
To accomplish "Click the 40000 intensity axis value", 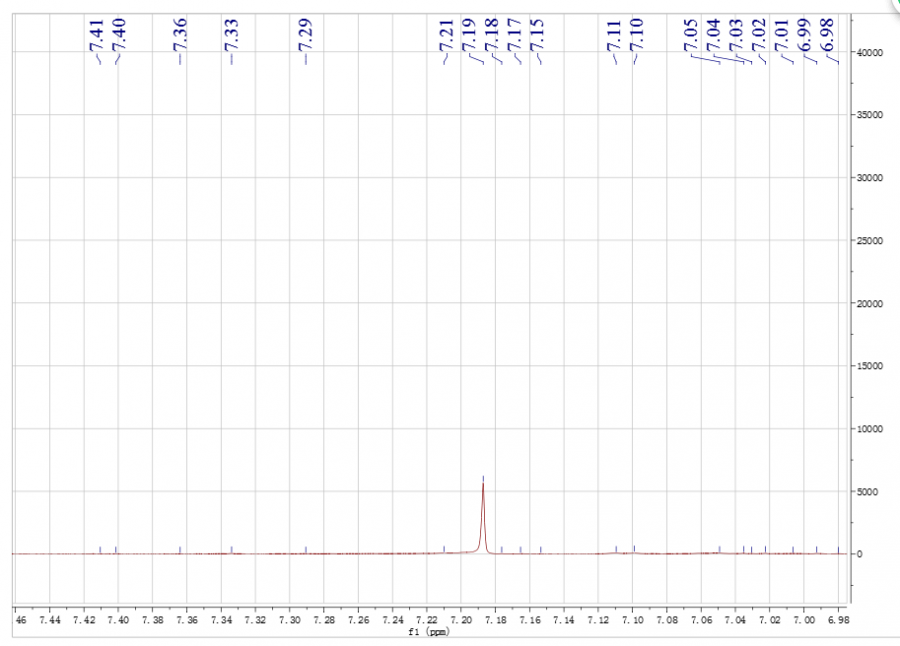I will (x=870, y=53).
